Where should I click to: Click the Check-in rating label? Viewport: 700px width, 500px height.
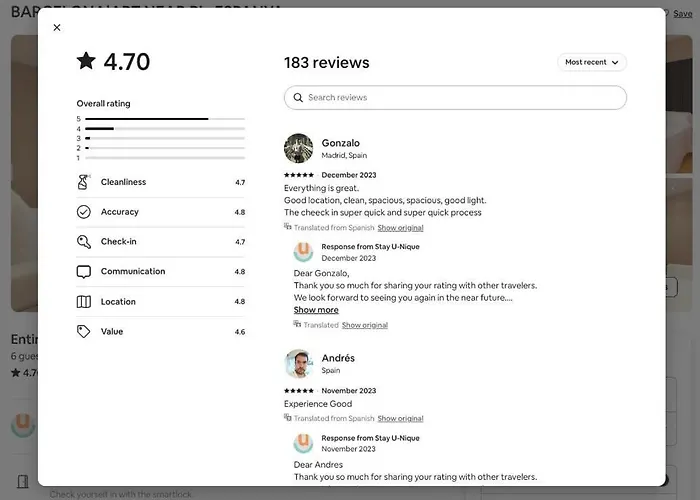click(x=118, y=242)
